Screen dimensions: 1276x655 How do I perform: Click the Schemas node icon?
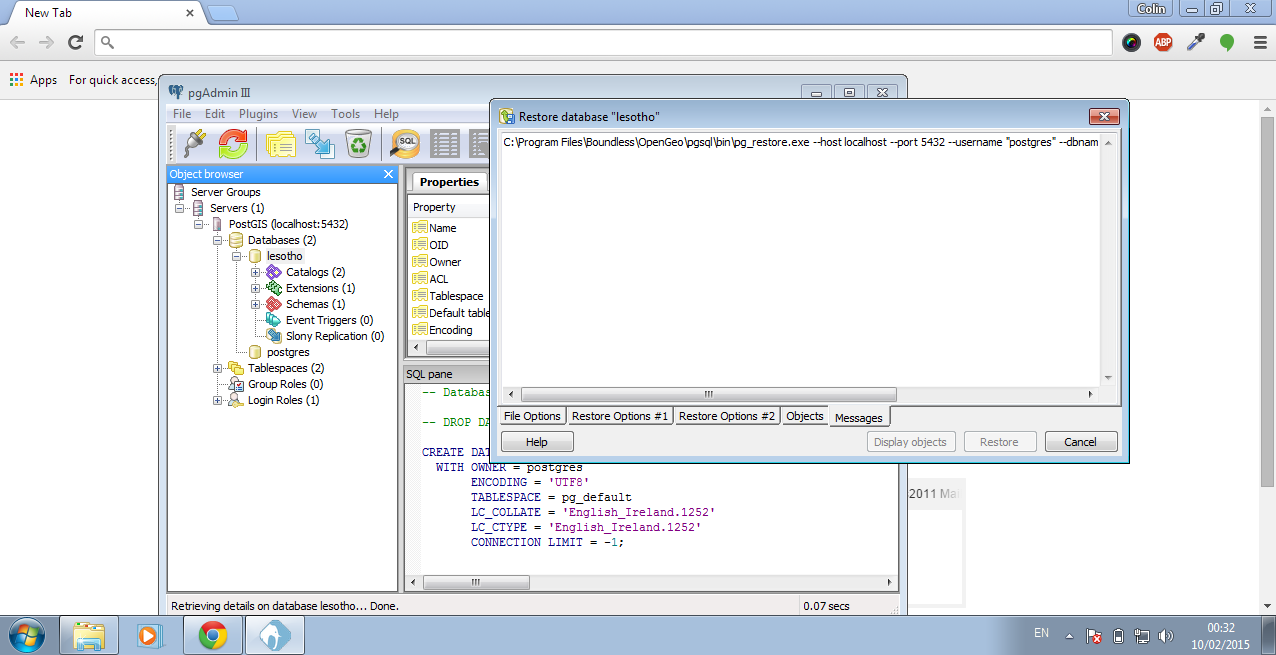pos(274,304)
